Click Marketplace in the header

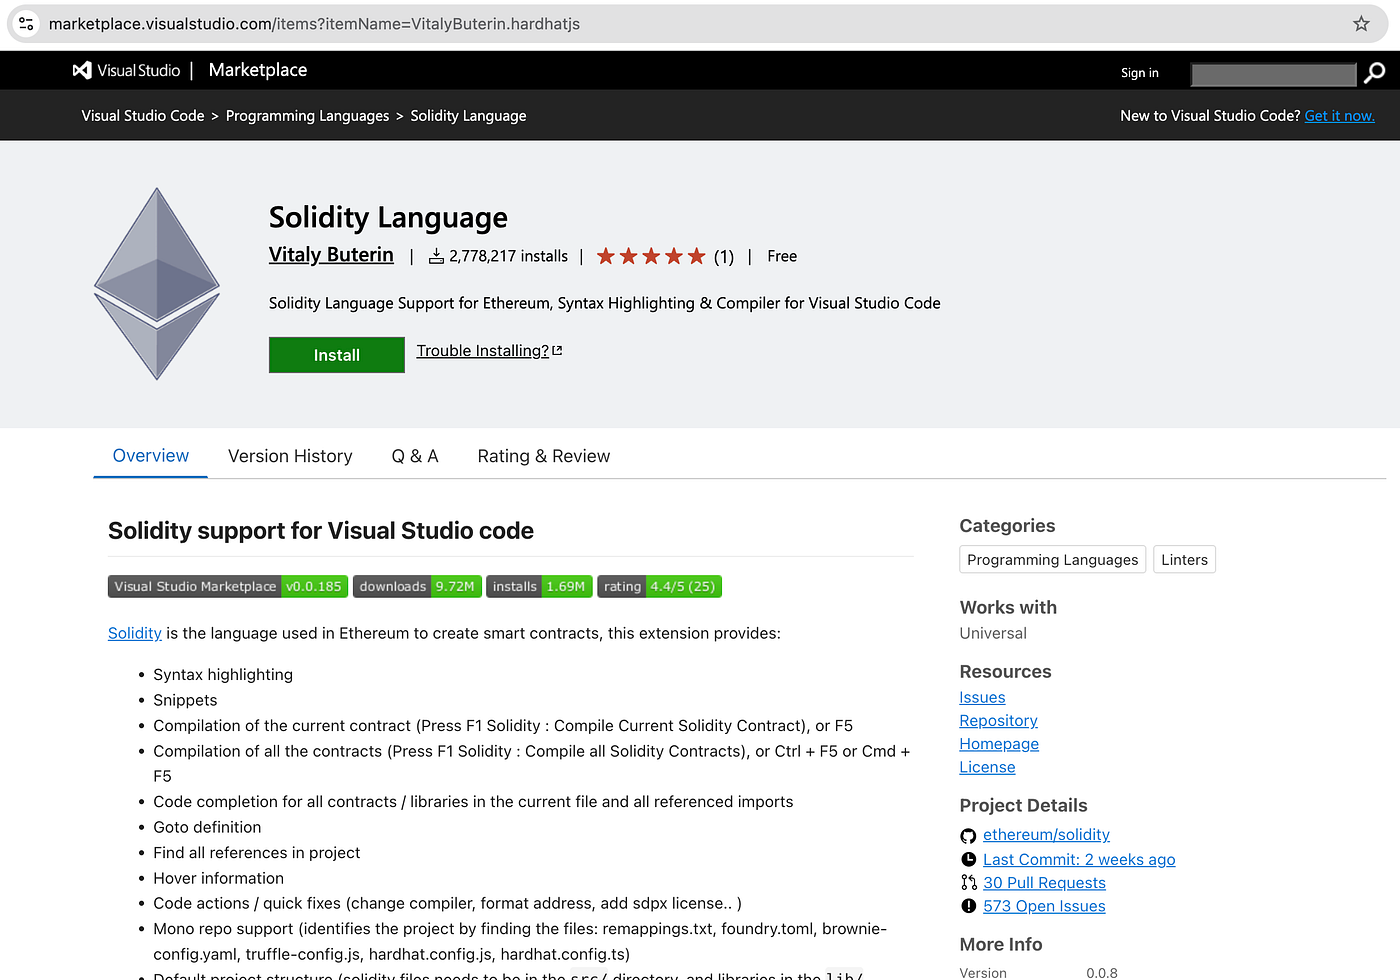click(258, 70)
